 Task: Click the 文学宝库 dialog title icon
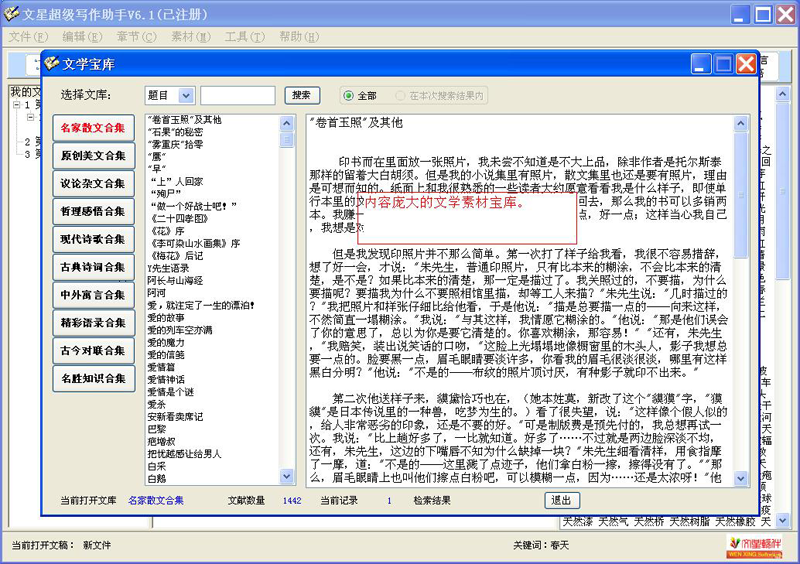[x=52, y=64]
